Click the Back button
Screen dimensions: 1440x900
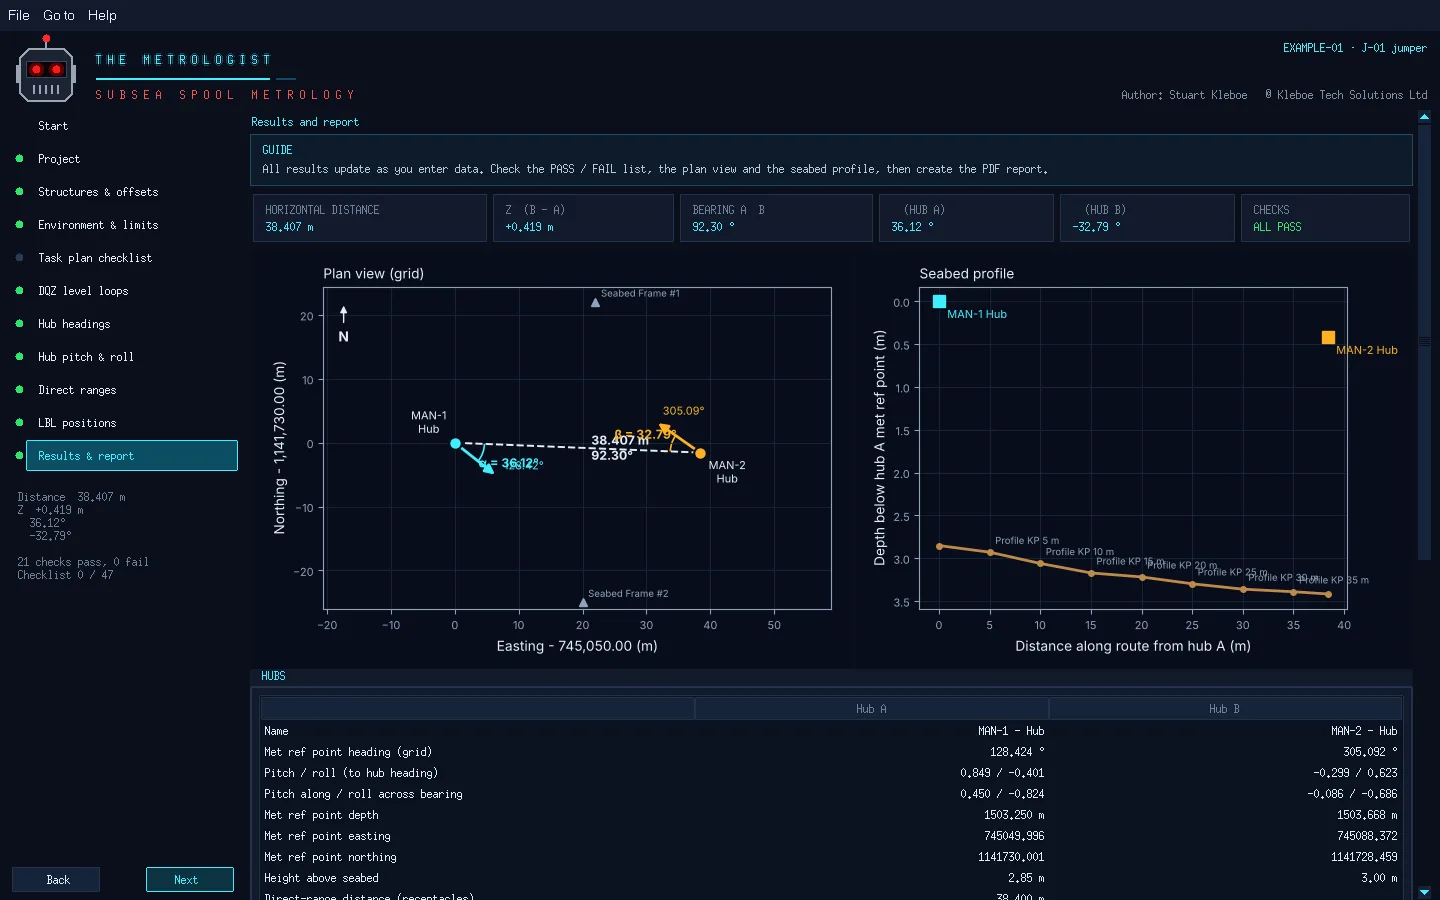(x=56, y=880)
